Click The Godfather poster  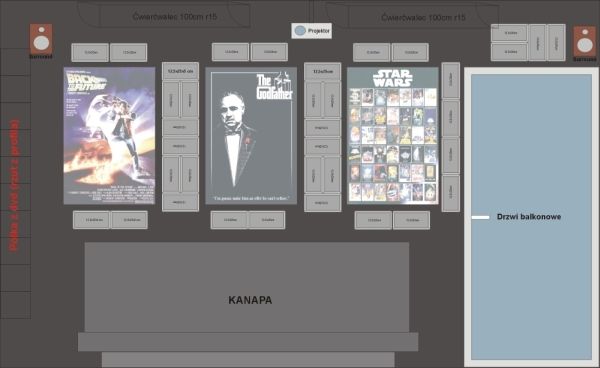[251, 136]
